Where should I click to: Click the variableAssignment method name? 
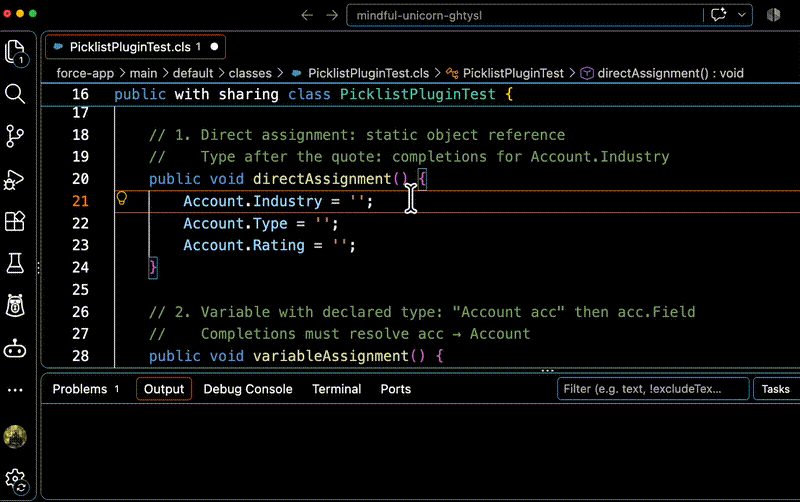(331, 356)
